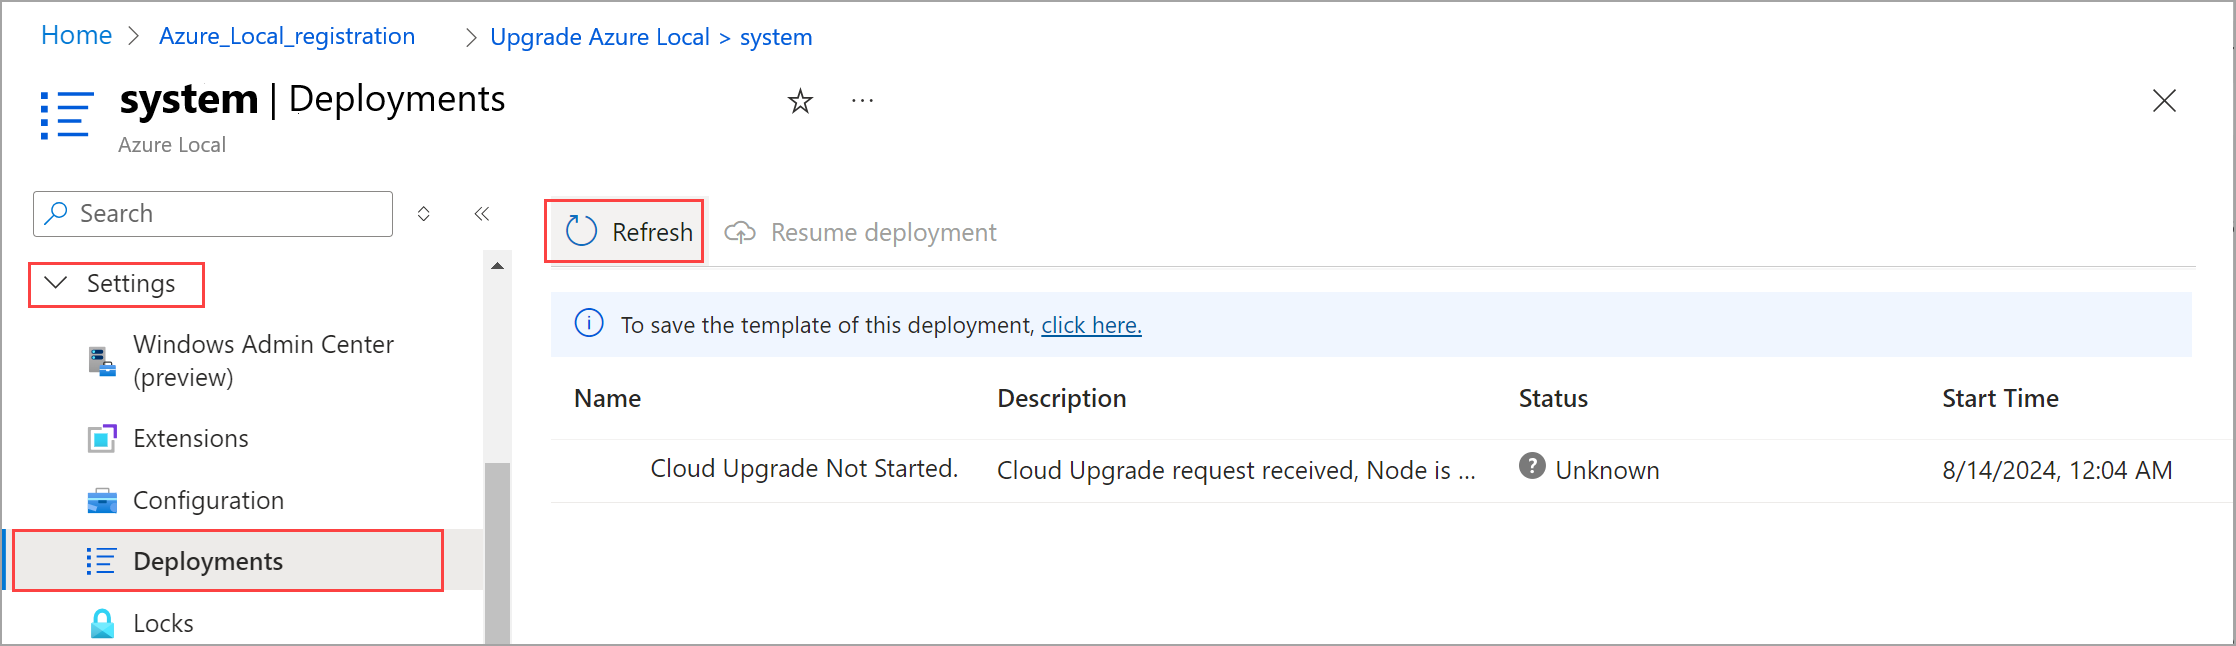Open Azure_Local_registration breadcrumb

coord(287,36)
